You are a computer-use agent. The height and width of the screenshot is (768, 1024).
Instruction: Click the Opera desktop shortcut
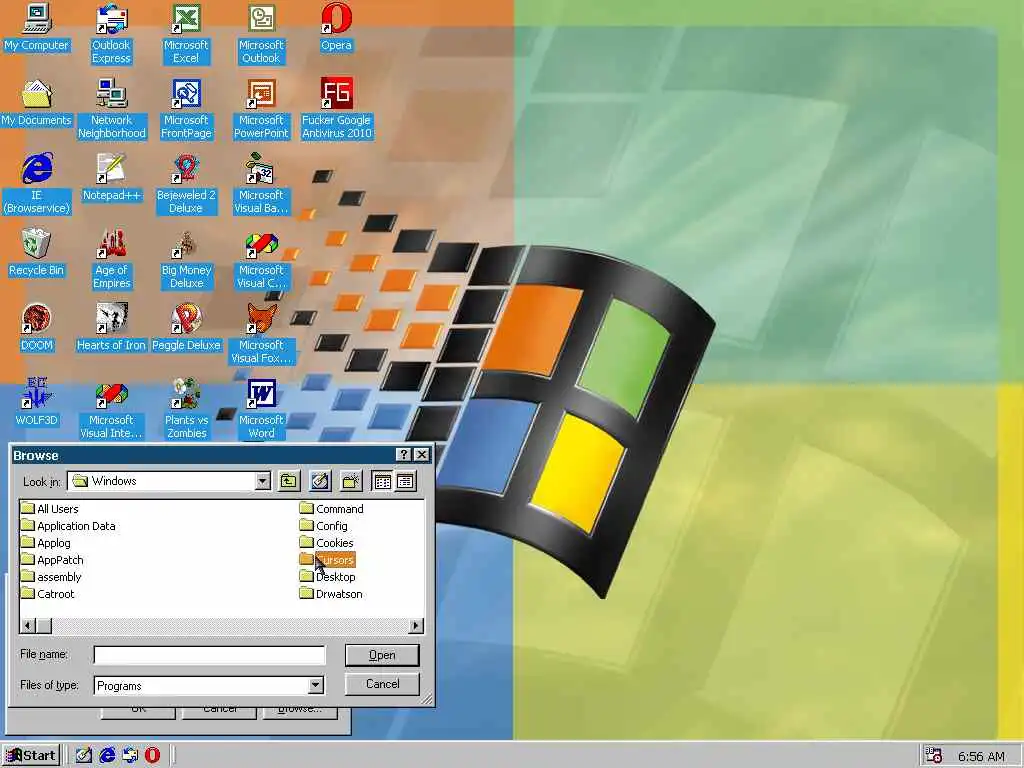336,27
